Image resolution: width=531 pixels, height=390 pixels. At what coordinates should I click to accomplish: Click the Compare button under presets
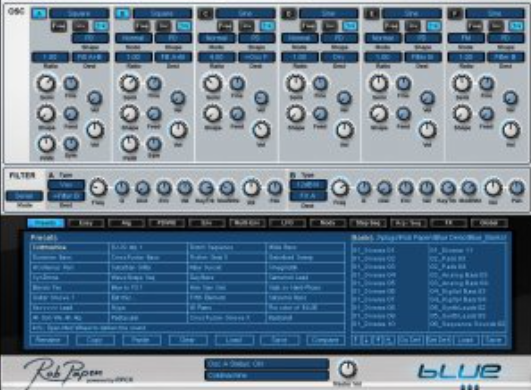[x=325, y=340]
